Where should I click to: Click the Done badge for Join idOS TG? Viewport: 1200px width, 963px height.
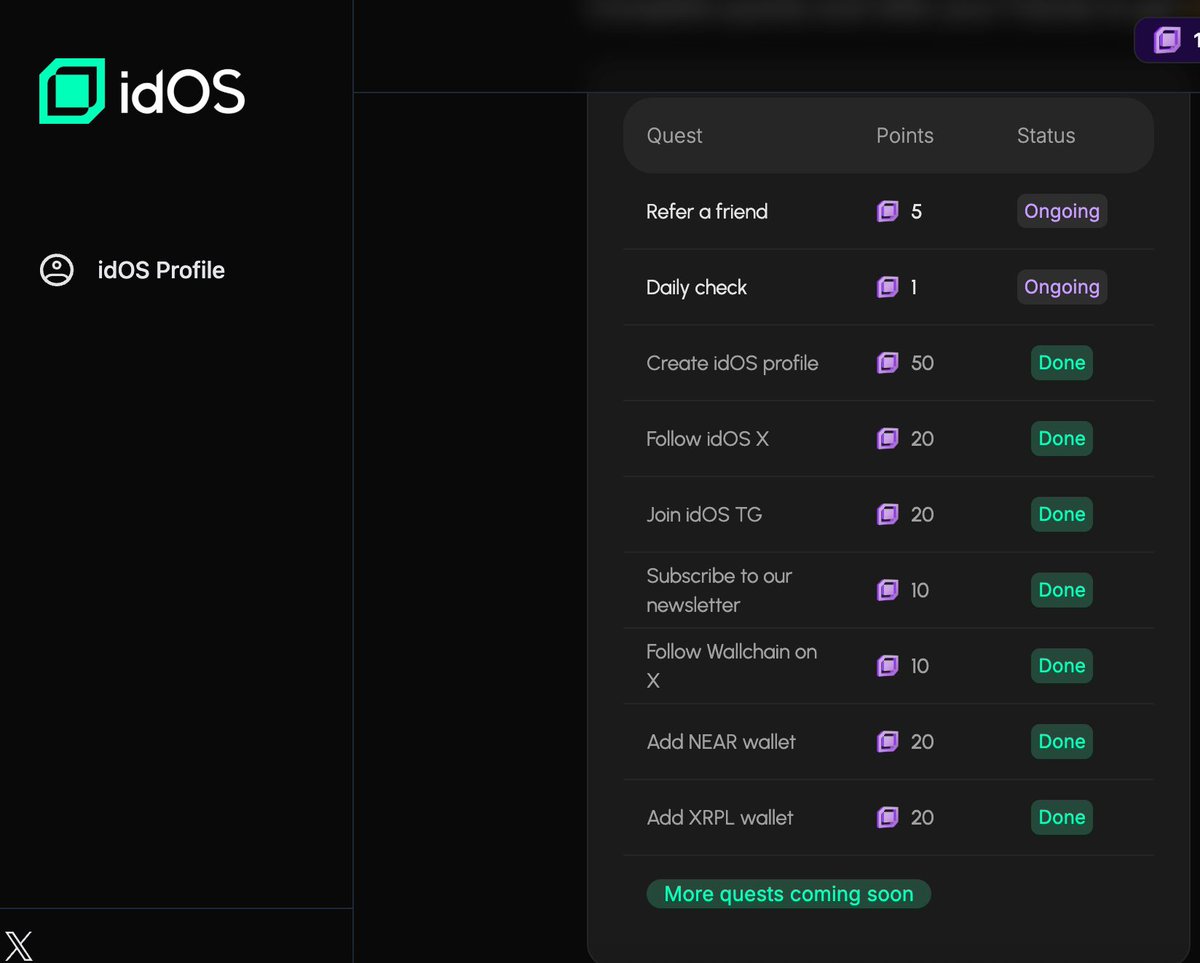[x=1062, y=514]
